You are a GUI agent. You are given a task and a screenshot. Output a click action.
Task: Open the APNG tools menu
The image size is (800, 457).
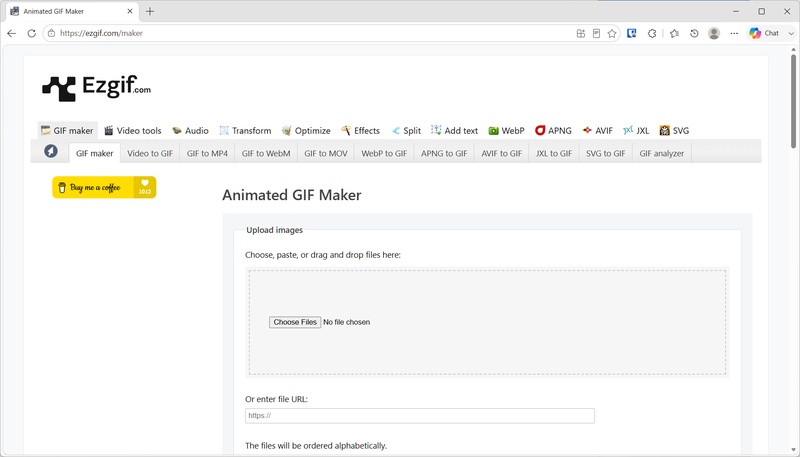tap(553, 131)
